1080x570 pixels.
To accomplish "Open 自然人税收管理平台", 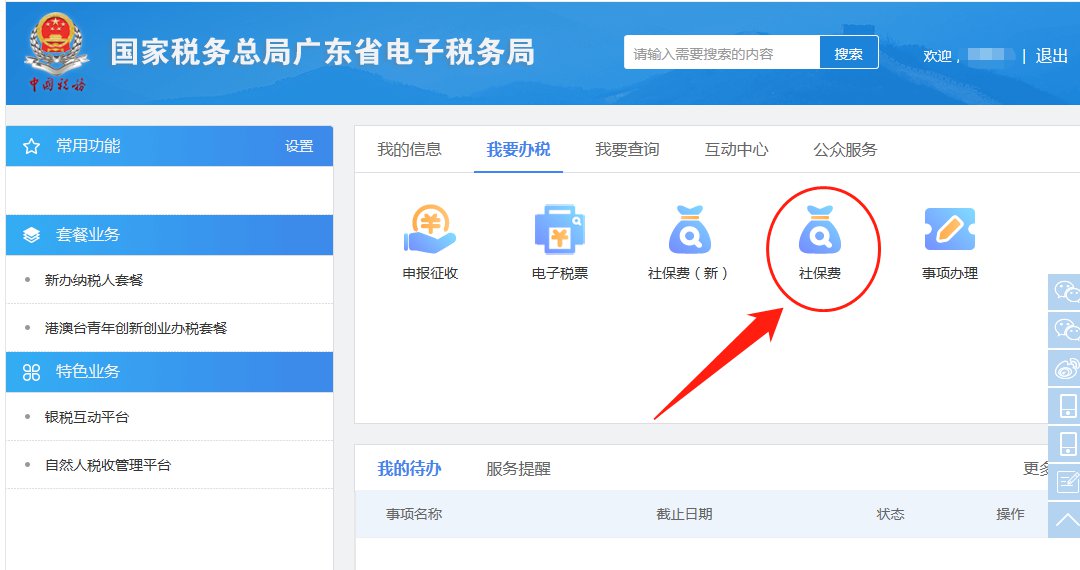I will 107,465.
